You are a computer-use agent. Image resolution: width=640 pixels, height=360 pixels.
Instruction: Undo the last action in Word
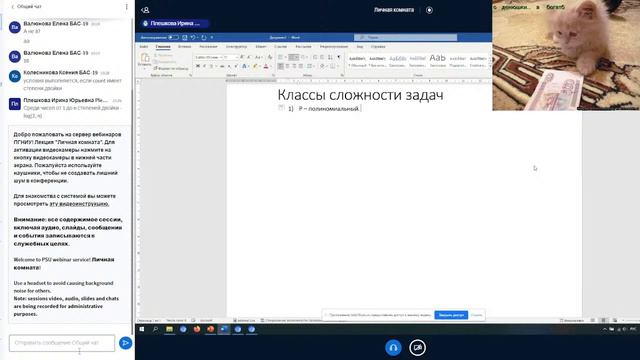(x=192, y=38)
